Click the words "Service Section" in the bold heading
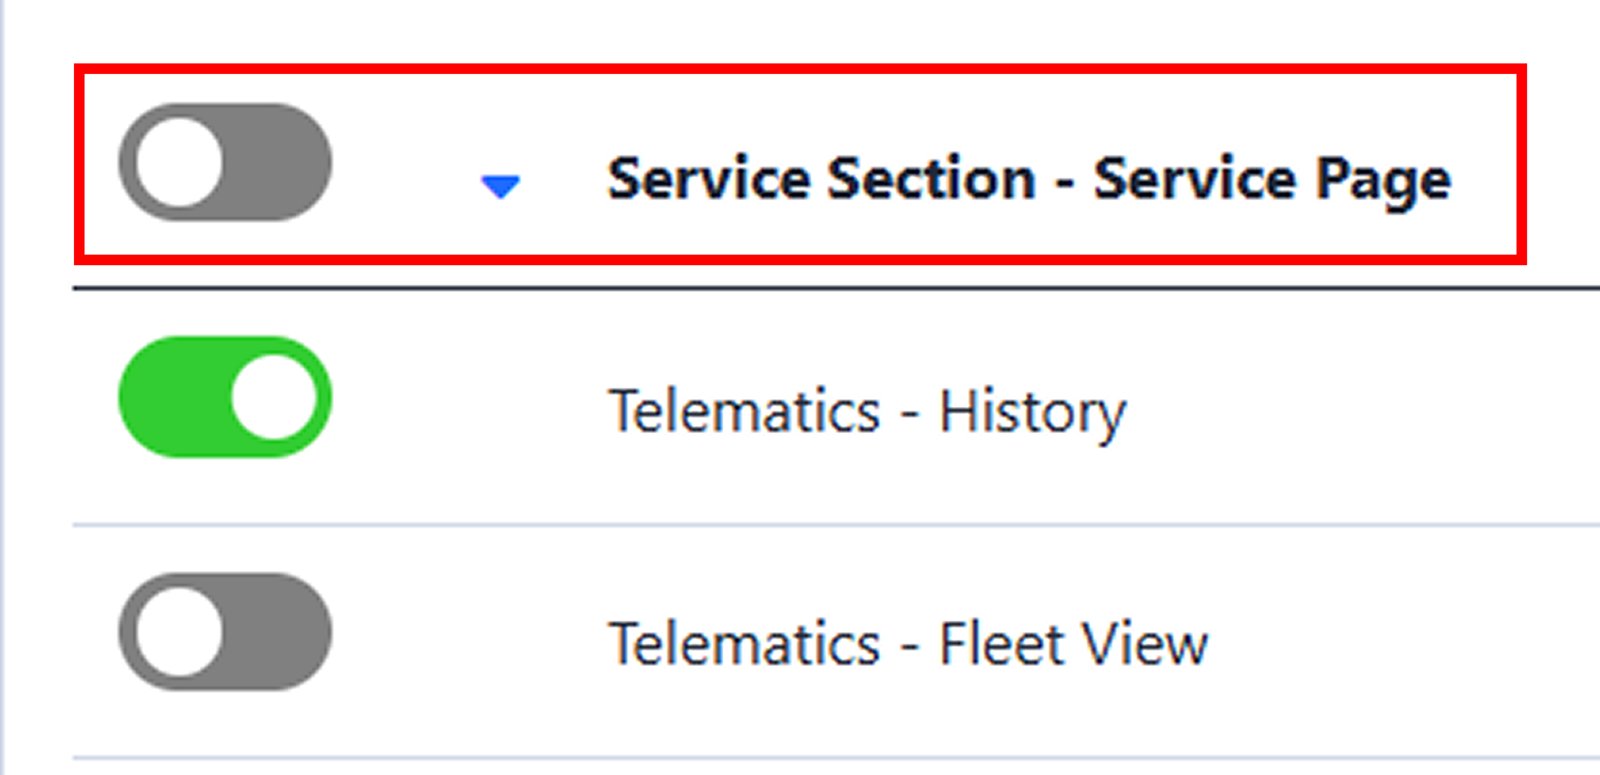The width and height of the screenshot is (1600, 775). pos(821,180)
